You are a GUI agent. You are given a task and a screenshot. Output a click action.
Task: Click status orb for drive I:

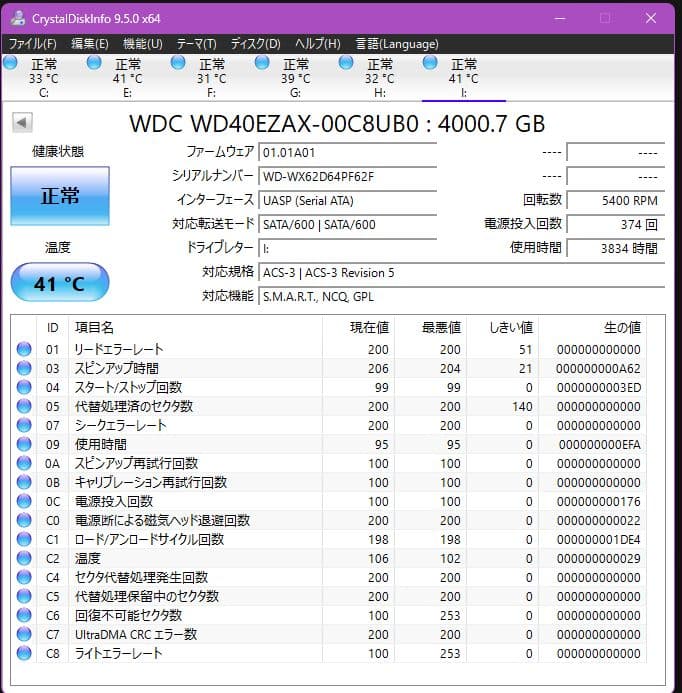[x=430, y=63]
